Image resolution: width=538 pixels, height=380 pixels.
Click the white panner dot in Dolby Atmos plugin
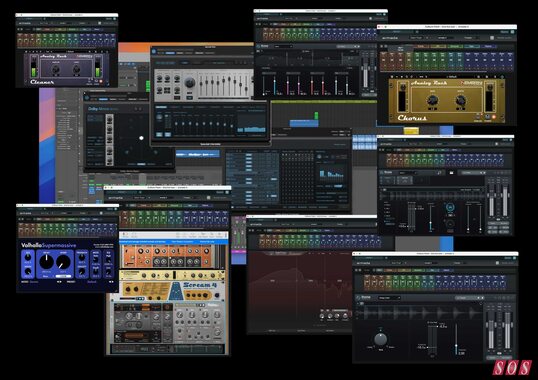pos(141,138)
